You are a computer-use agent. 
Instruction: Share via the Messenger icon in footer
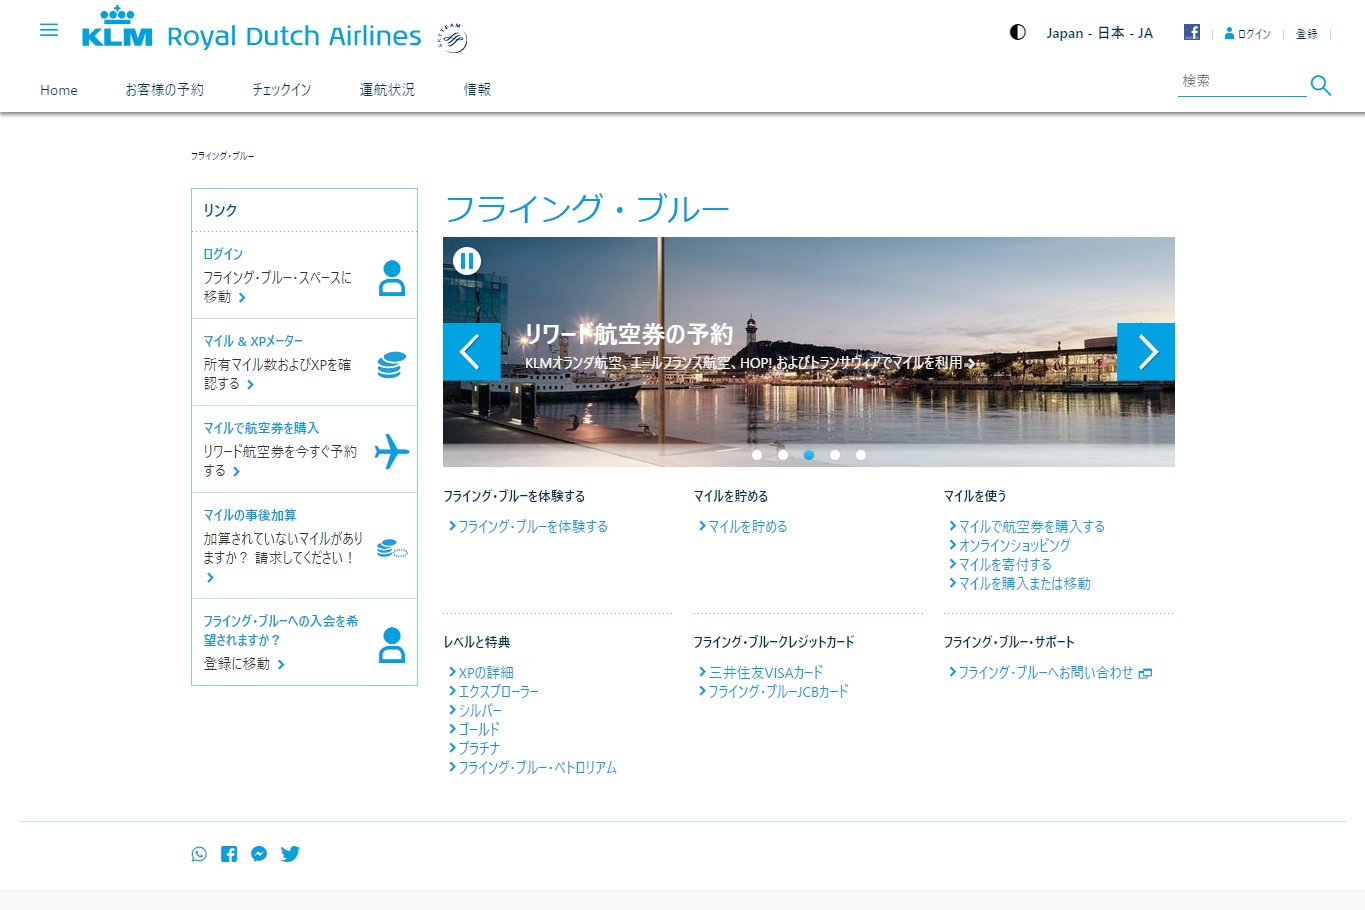pyautogui.click(x=259, y=854)
